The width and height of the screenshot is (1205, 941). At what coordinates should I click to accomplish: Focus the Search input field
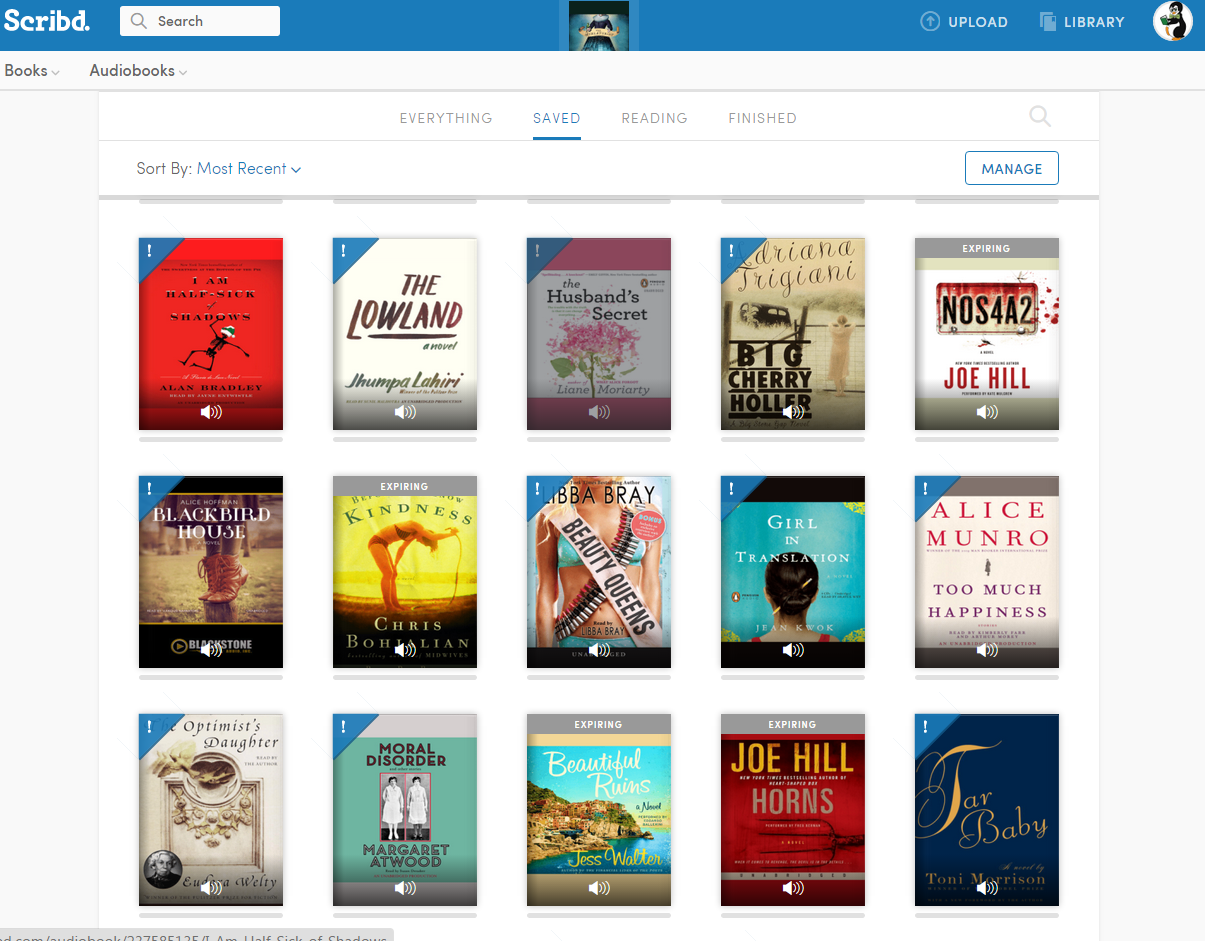200,21
